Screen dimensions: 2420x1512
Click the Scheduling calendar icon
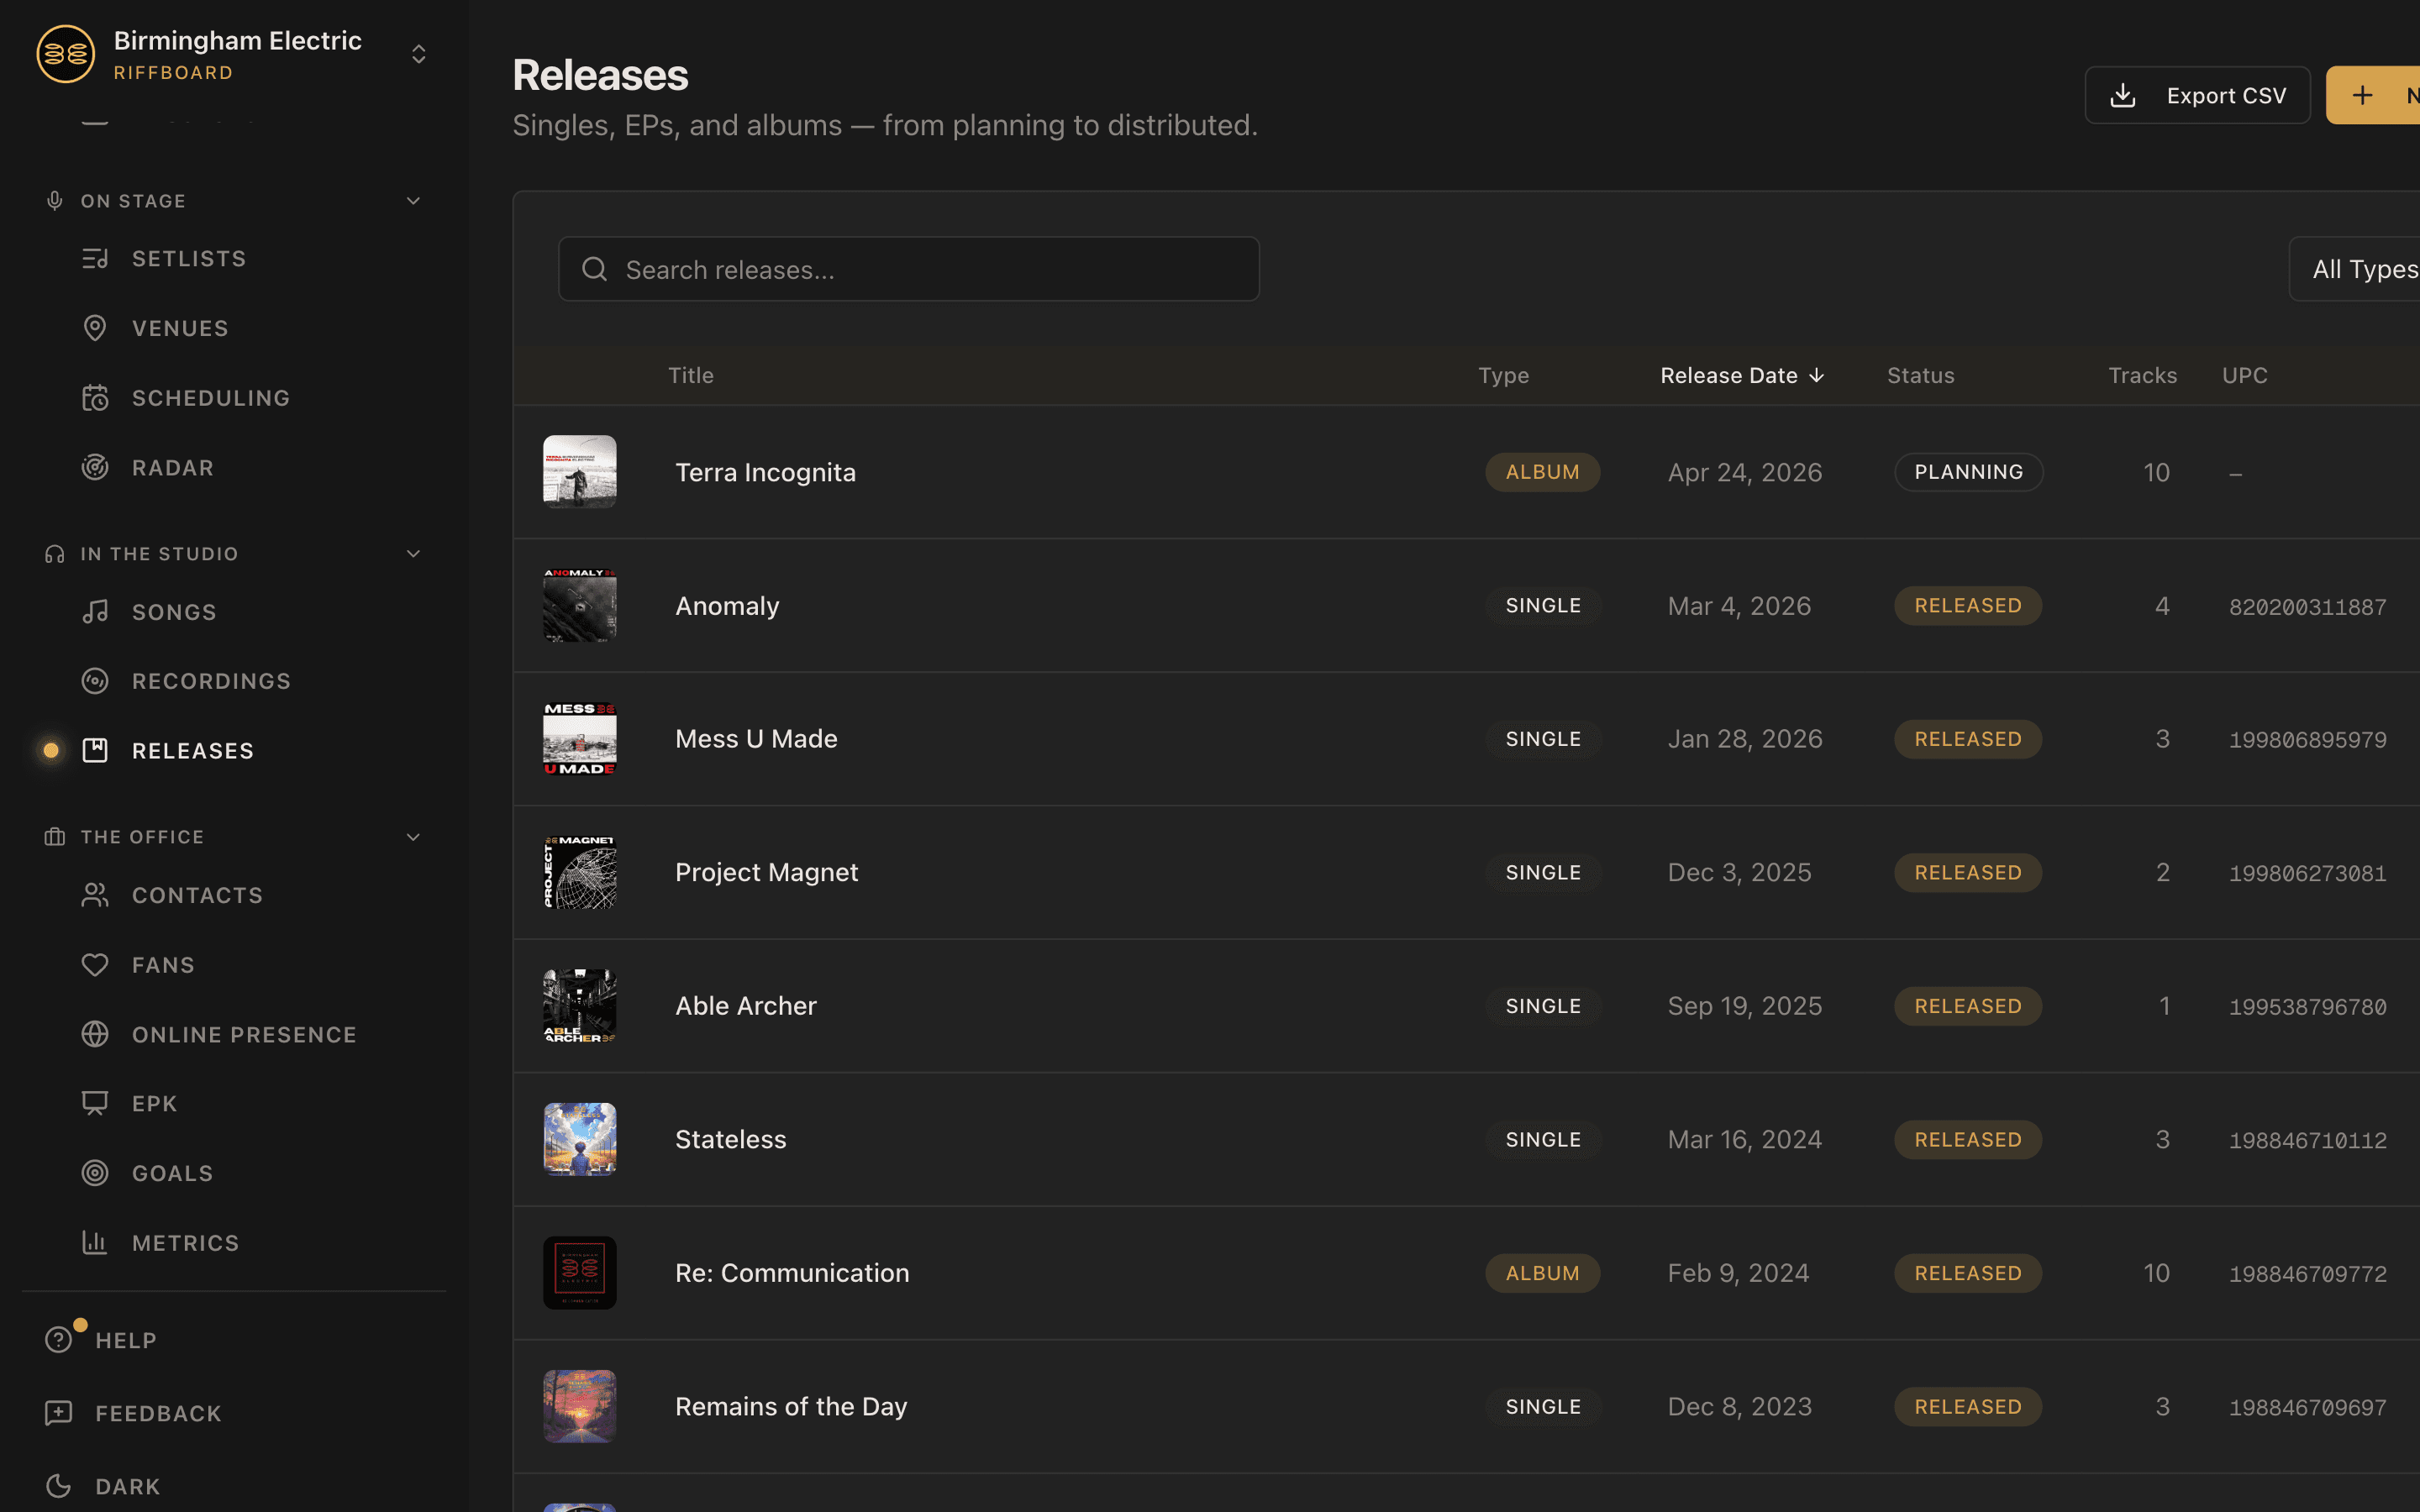point(95,397)
